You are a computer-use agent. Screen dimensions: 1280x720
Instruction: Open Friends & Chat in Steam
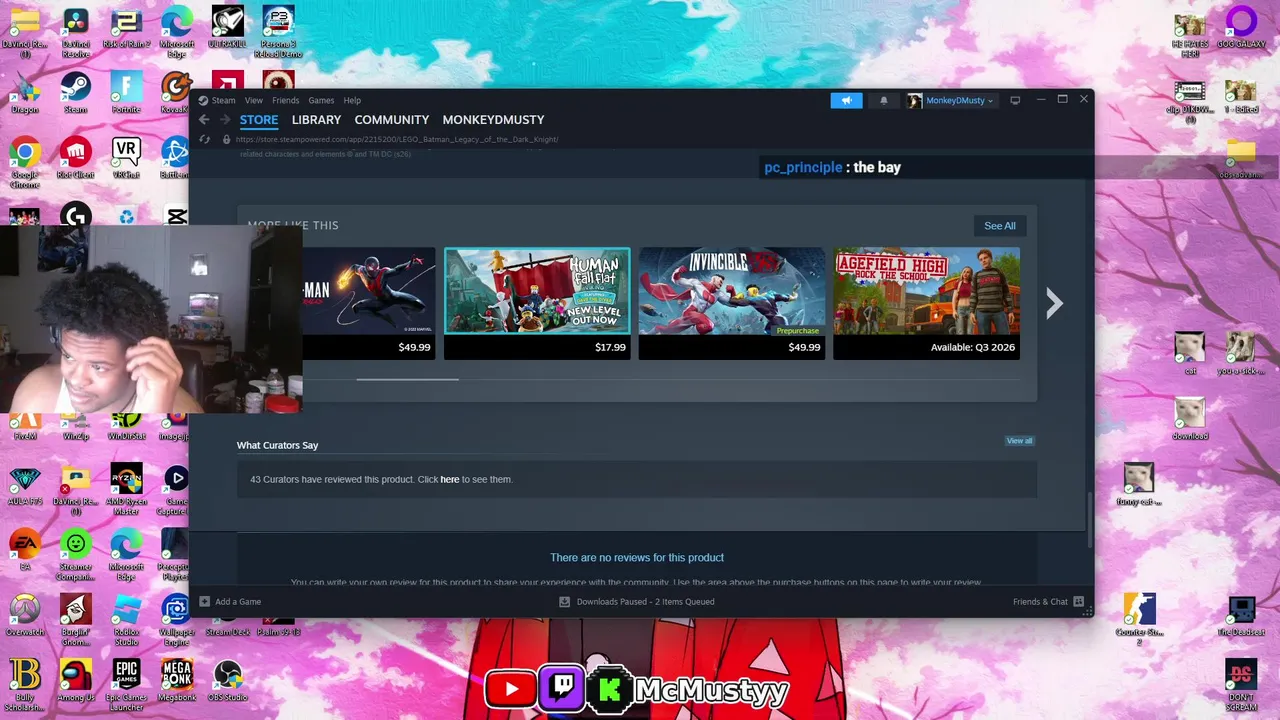[x=1048, y=602]
